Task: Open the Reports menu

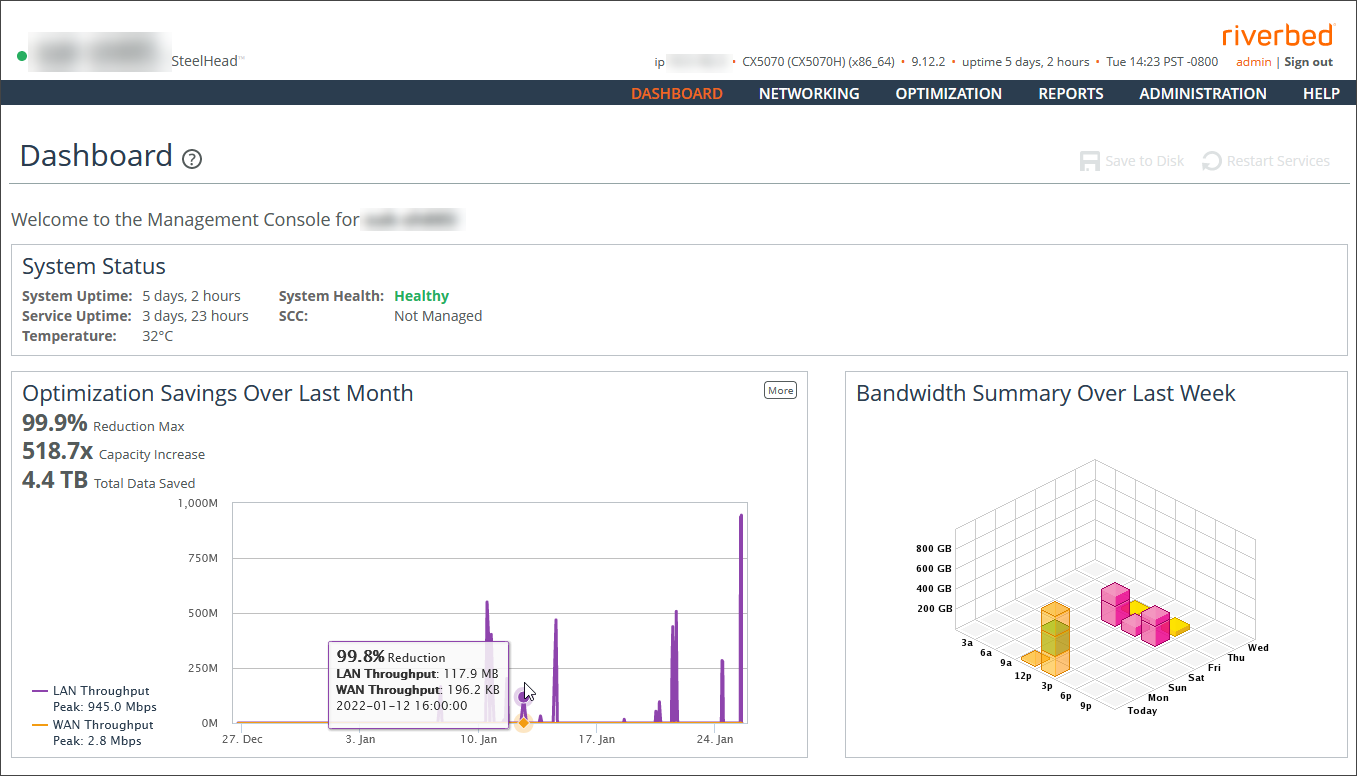Action: tap(1070, 93)
